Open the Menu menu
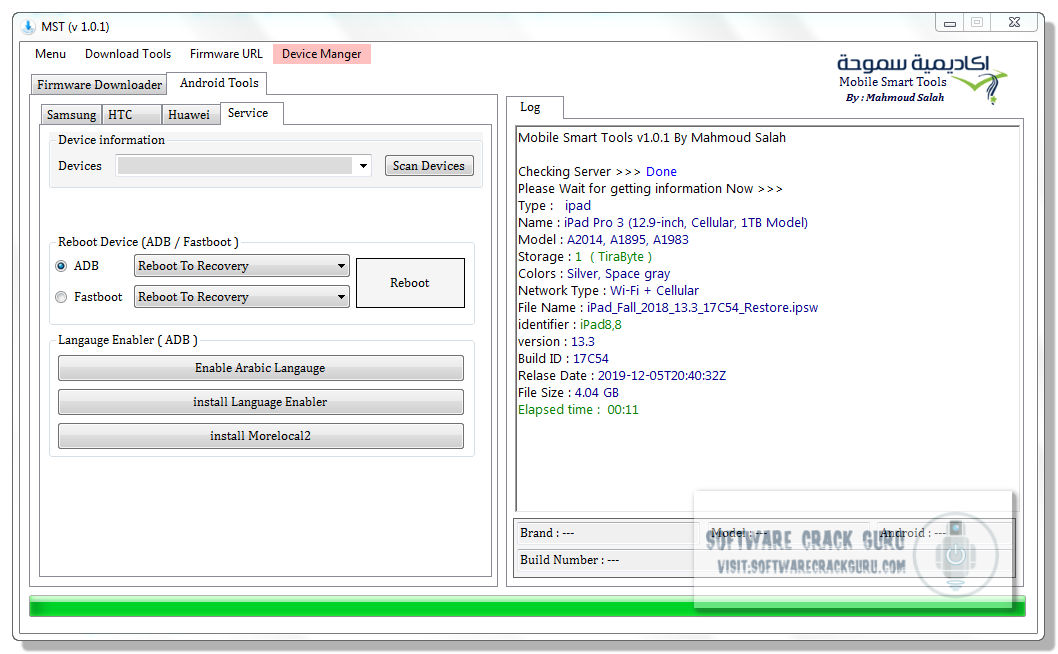The height and width of the screenshot is (654, 1058). (51, 54)
